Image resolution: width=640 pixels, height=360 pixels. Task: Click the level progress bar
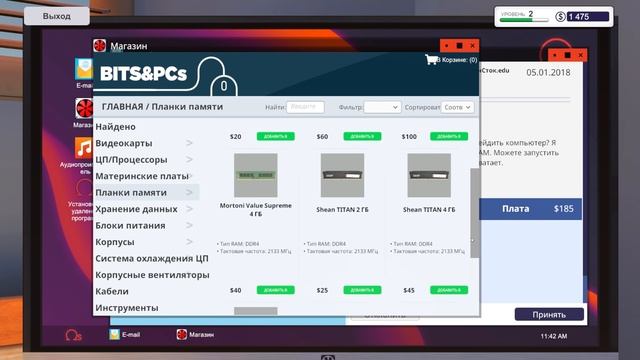[524, 20]
